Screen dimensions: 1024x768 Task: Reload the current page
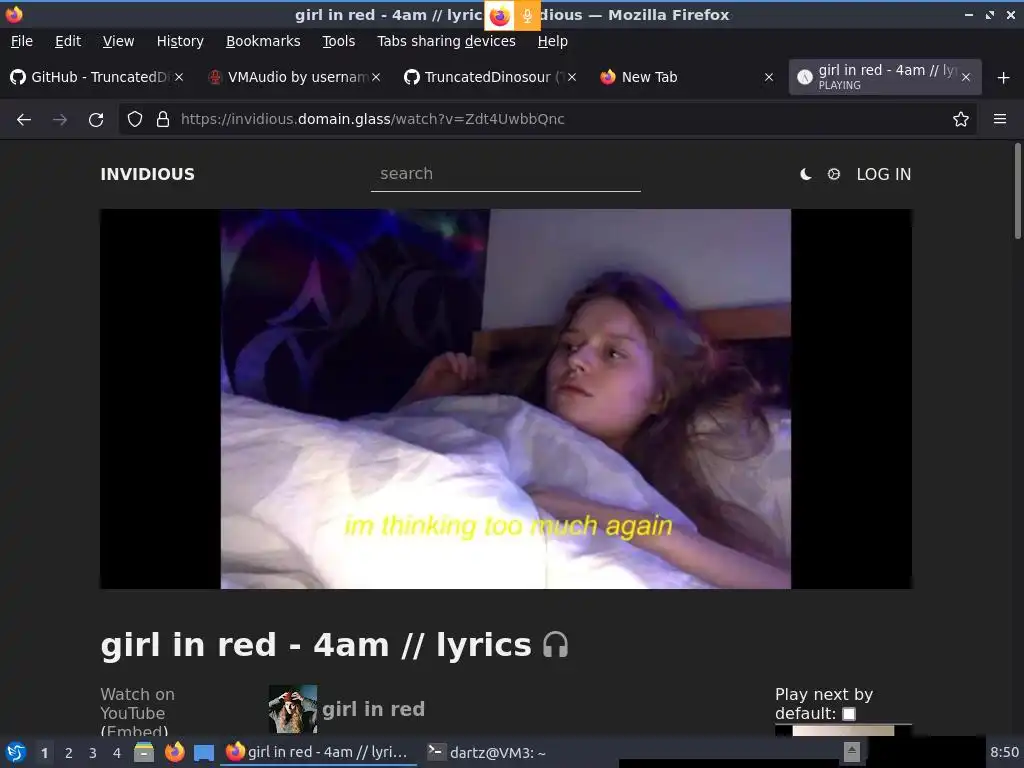point(96,120)
